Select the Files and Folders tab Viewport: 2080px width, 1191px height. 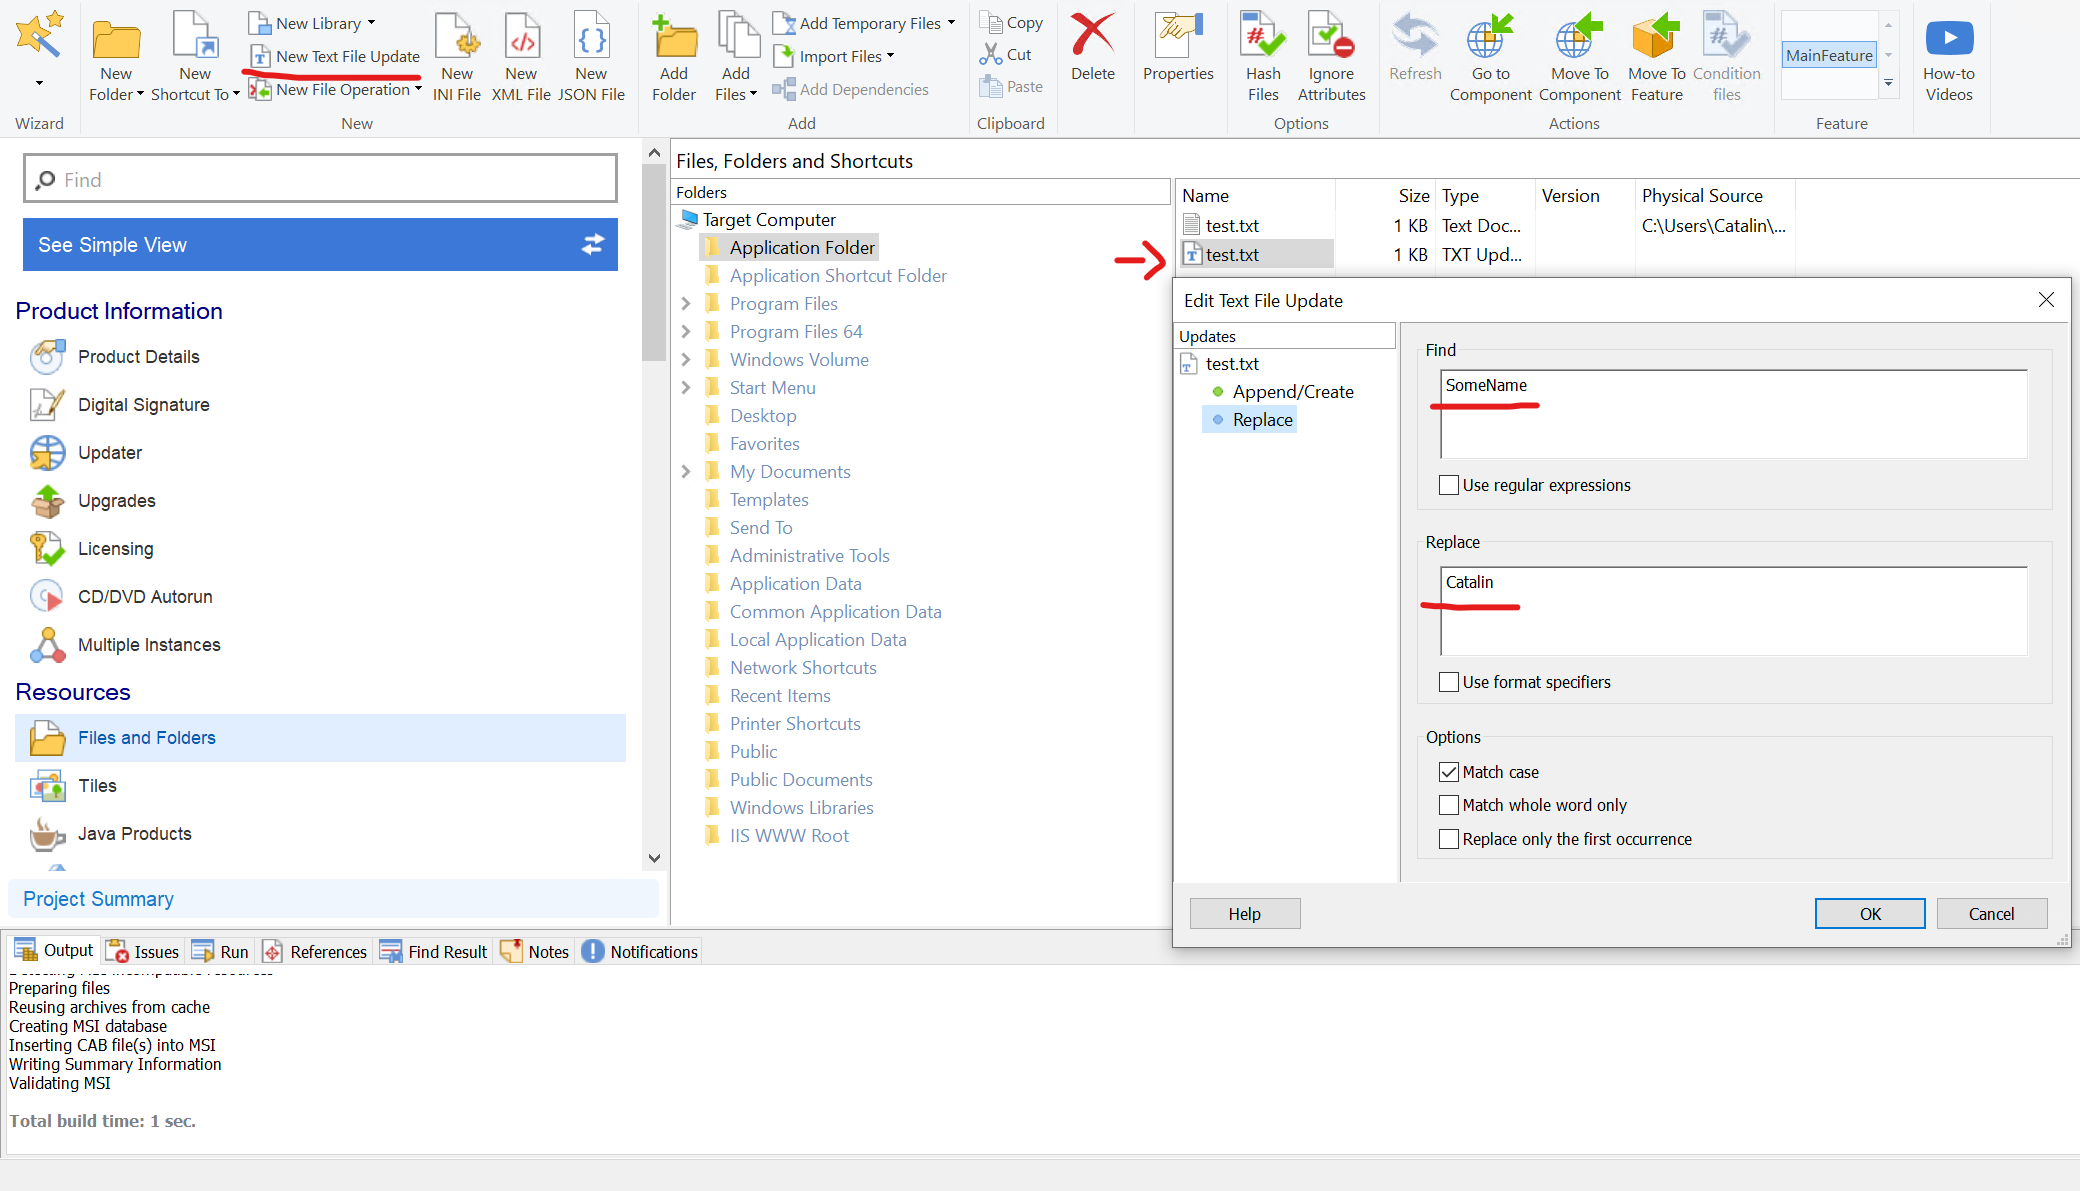coord(147,737)
